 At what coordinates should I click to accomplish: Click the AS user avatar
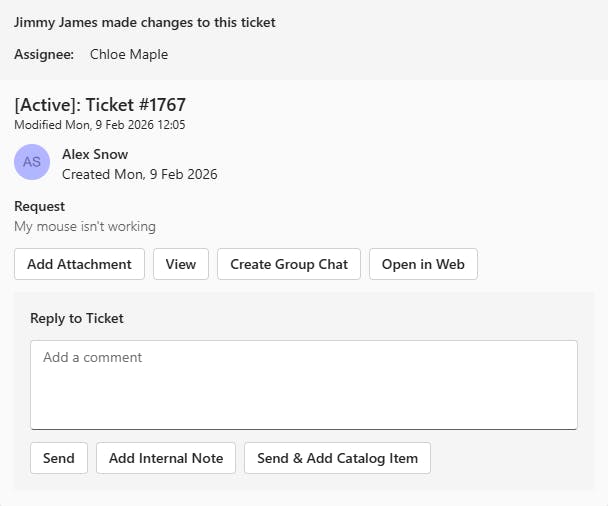coord(32,162)
